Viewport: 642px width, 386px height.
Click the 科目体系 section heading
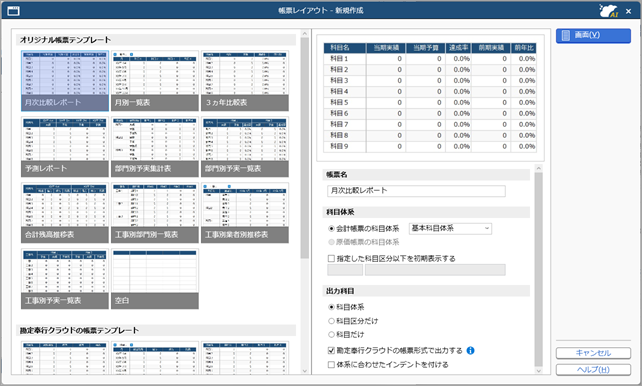[x=426, y=212]
